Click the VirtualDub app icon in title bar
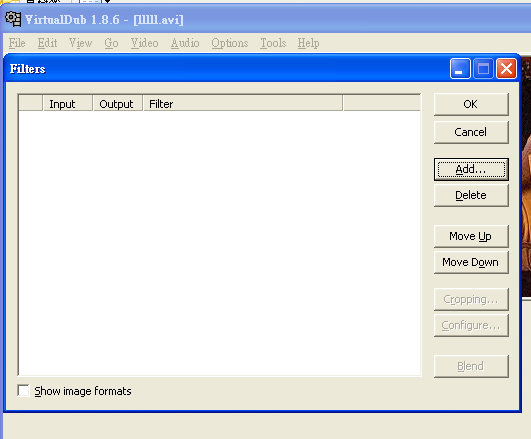 pyautogui.click(x=13, y=19)
